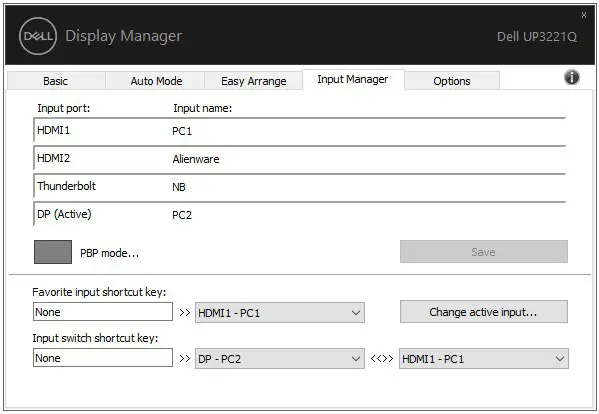599x414 pixels.
Task: Click the Dell logo in header
Action: tap(38, 36)
